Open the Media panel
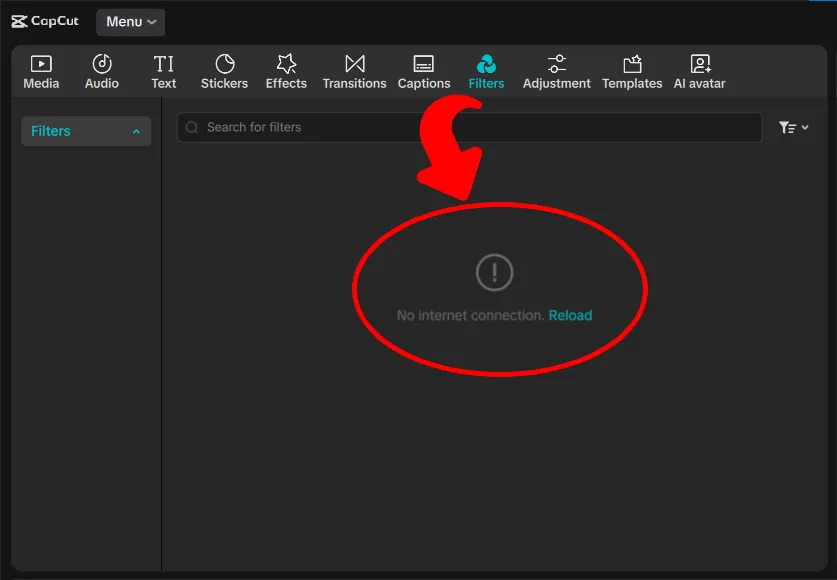This screenshot has width=837, height=580. 41,72
